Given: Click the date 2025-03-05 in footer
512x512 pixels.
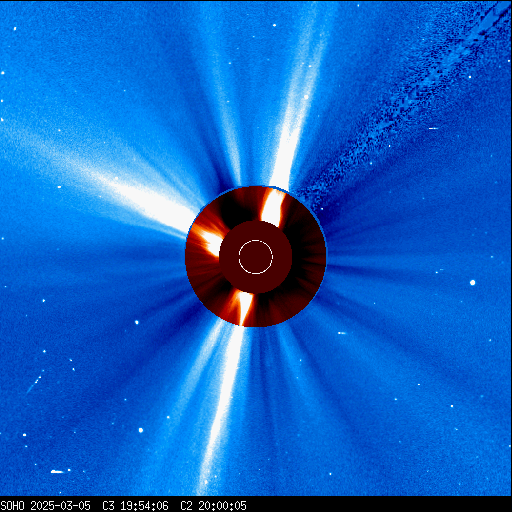Looking at the screenshot, I should (x=61, y=506).
